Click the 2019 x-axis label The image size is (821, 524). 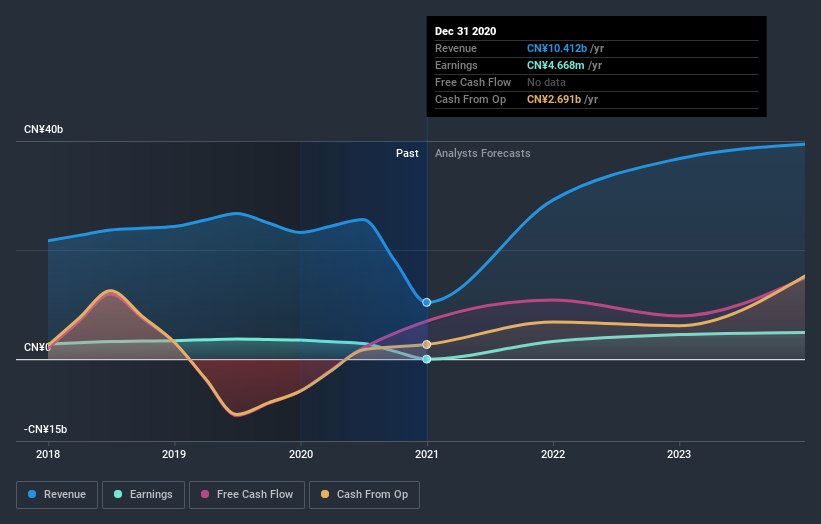click(174, 454)
